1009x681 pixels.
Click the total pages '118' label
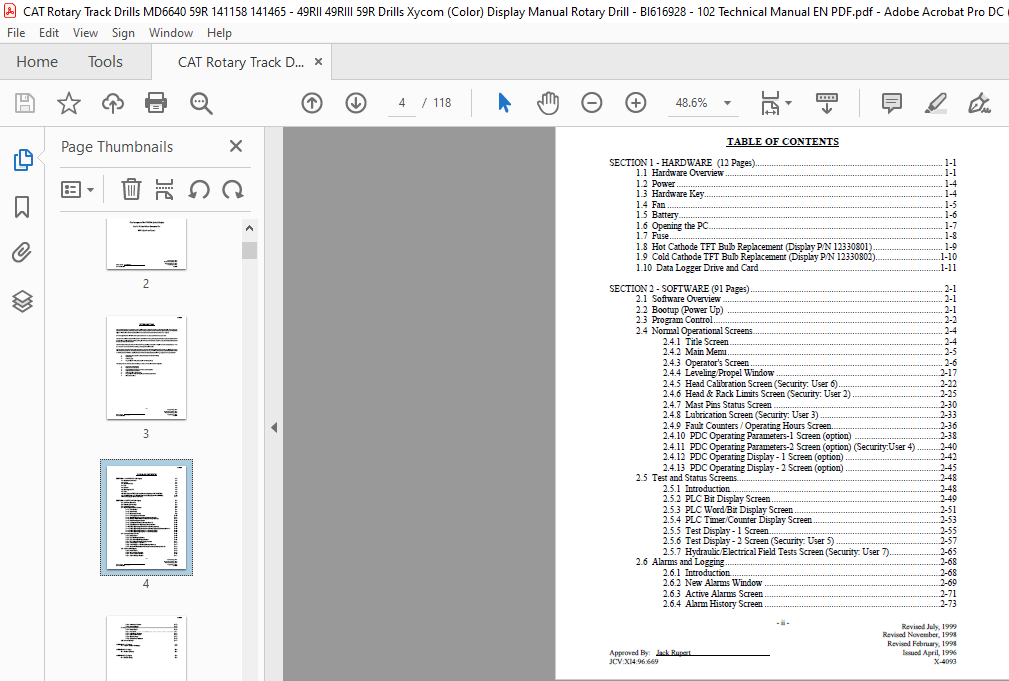point(442,103)
